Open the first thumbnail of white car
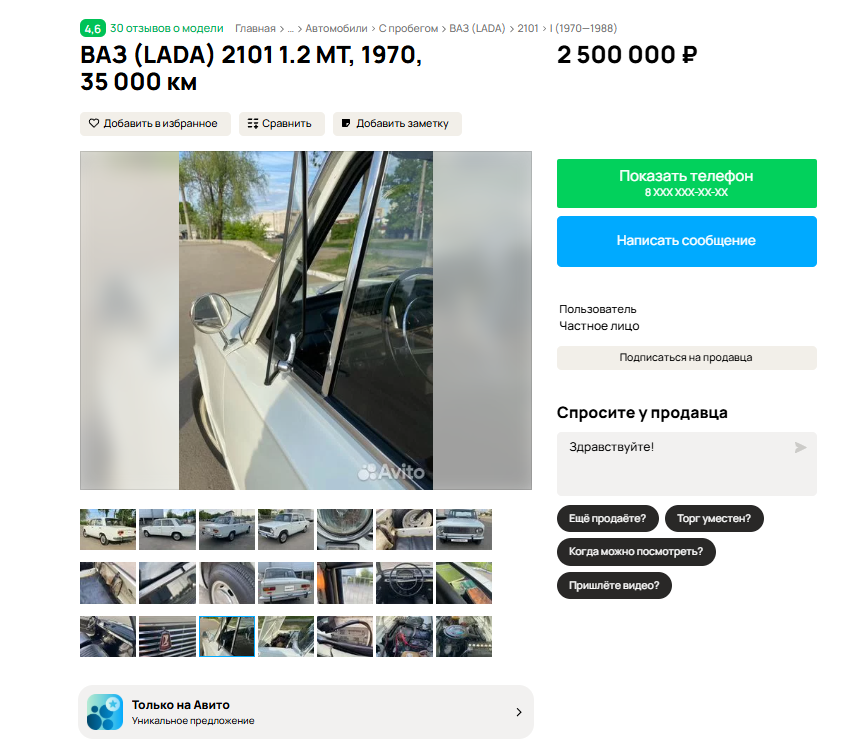The image size is (857, 746). click(x=108, y=529)
